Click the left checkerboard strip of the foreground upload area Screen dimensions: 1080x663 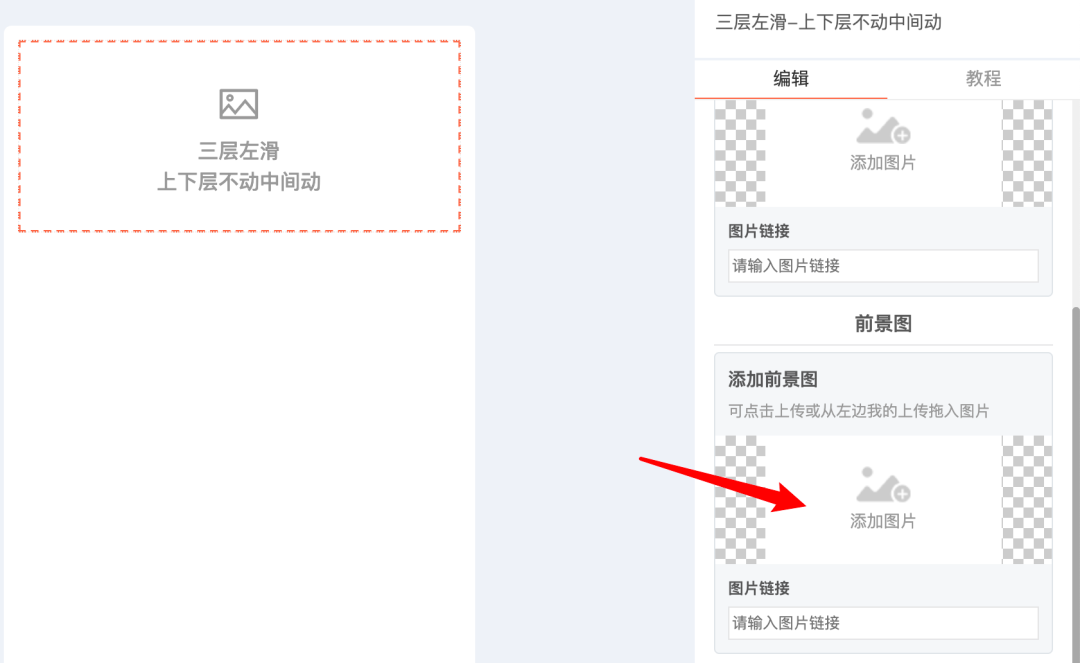point(740,499)
